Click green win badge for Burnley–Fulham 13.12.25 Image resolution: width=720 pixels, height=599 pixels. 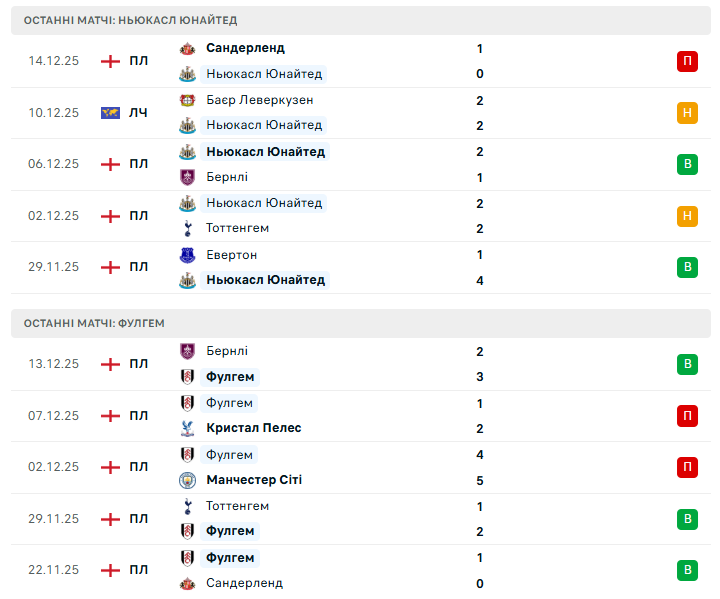687,364
